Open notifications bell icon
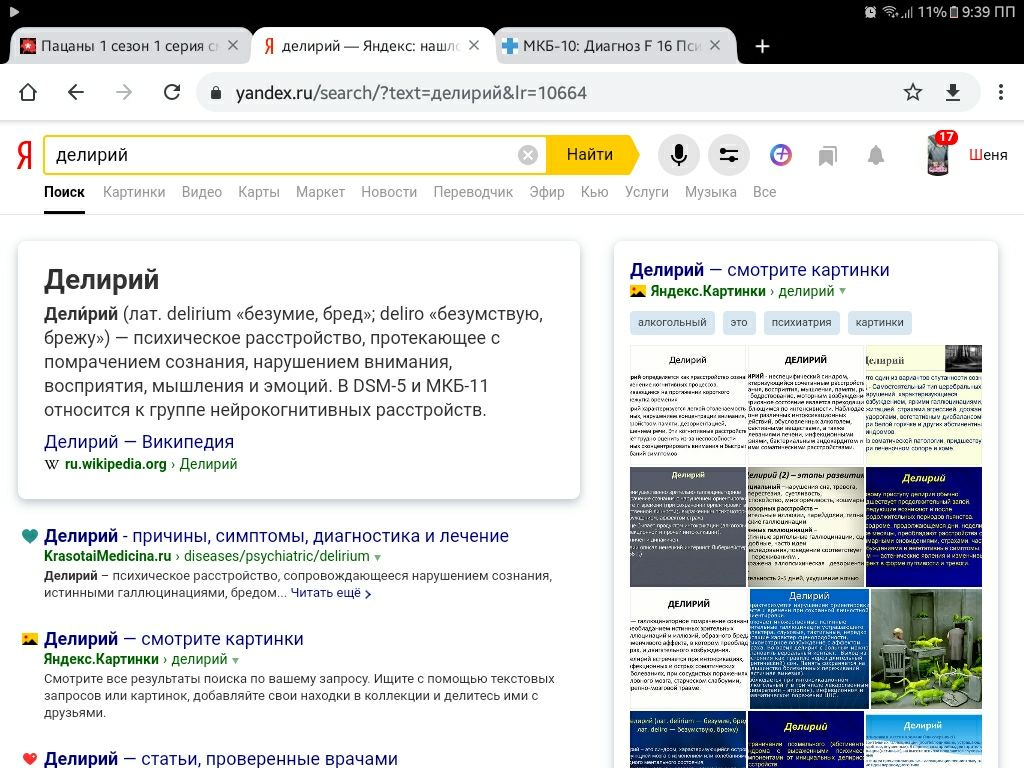The width and height of the screenshot is (1024, 768). [876, 155]
